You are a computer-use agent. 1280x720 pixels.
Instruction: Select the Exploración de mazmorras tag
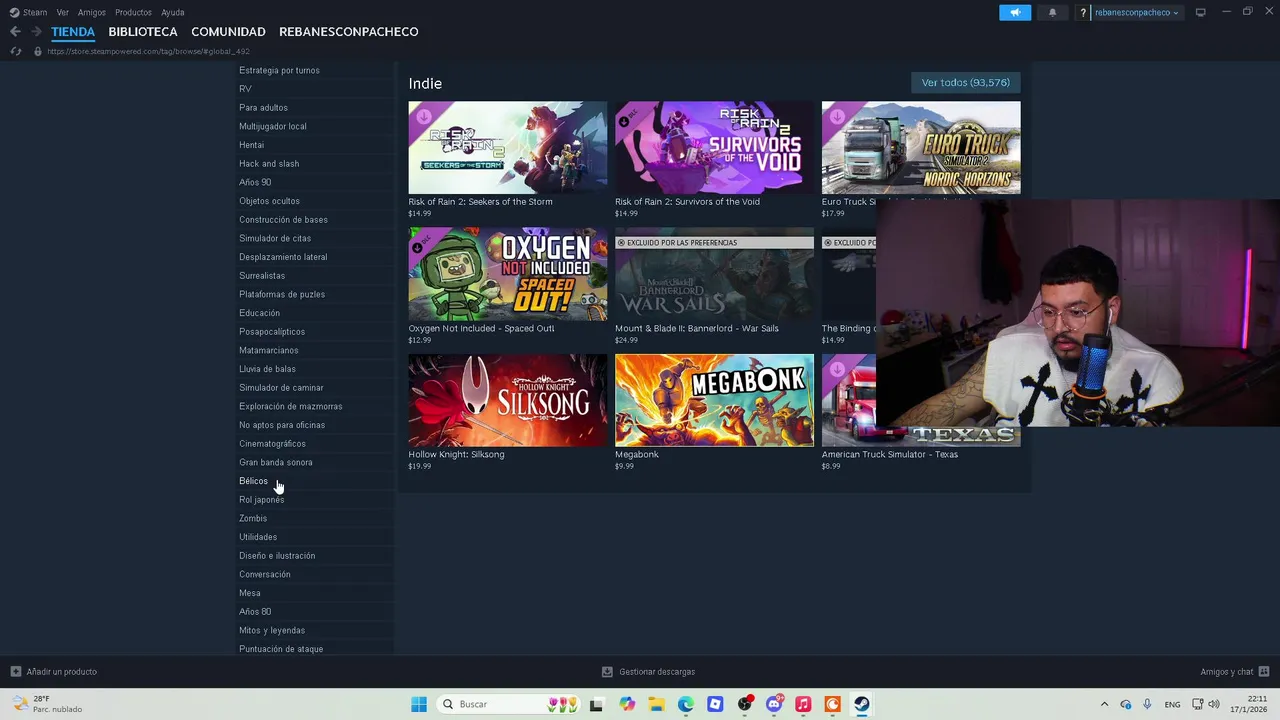[291, 407]
